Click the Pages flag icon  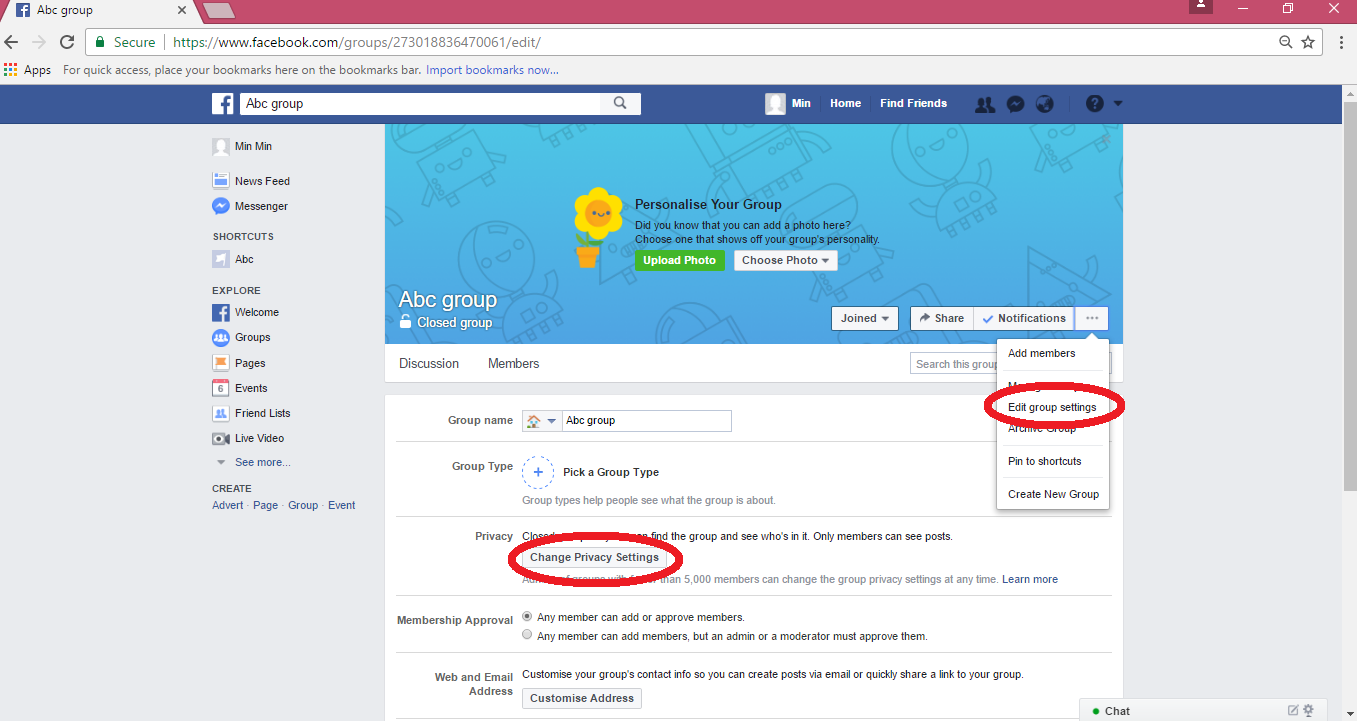pos(221,363)
